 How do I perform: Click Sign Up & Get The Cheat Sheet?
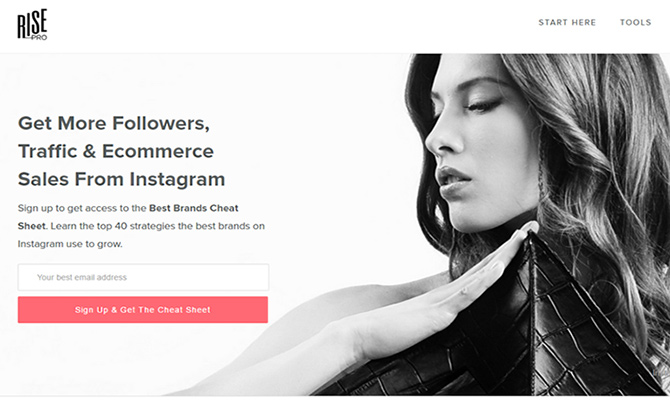(143, 310)
